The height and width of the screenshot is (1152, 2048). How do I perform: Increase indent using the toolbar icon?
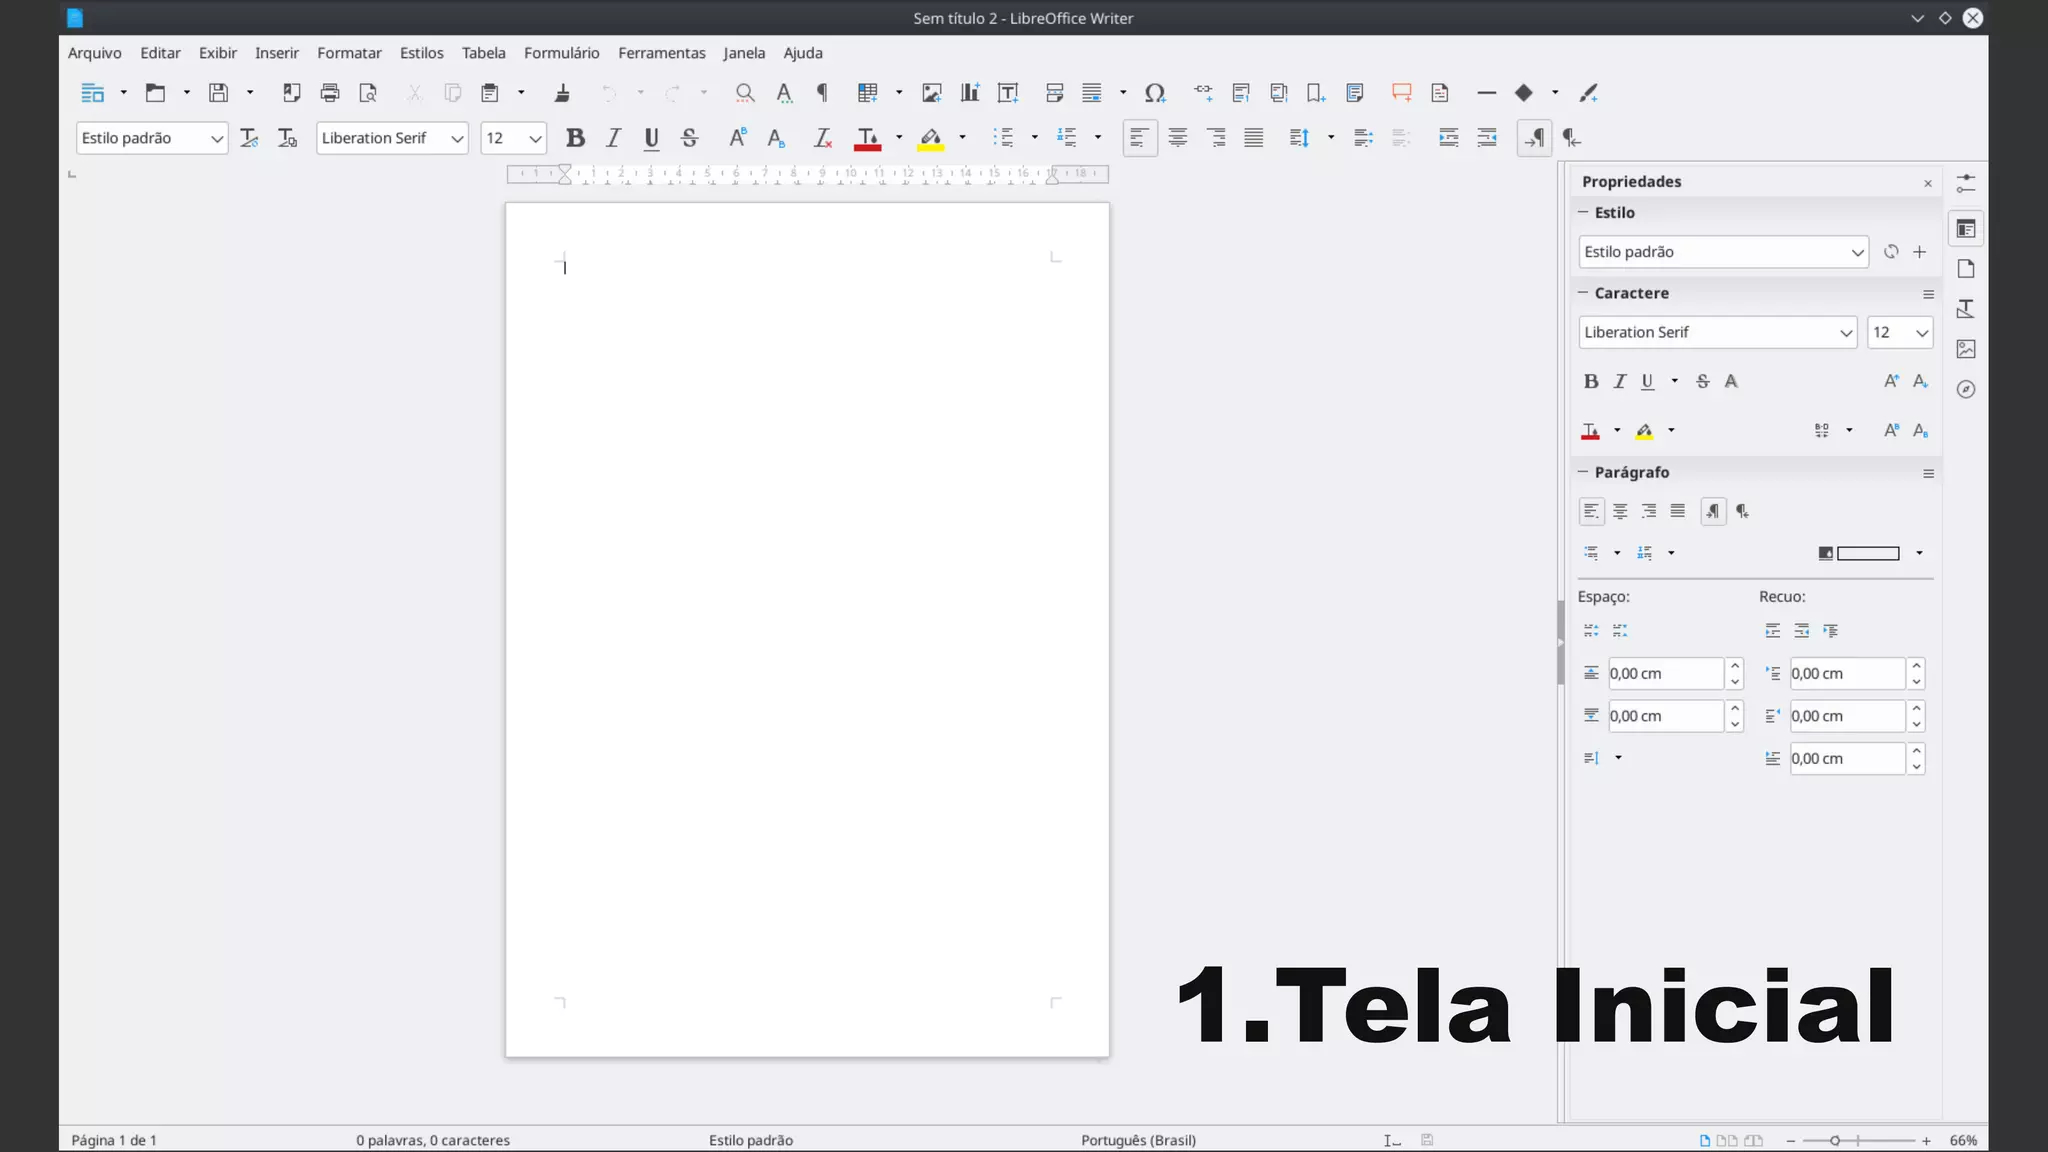1449,138
